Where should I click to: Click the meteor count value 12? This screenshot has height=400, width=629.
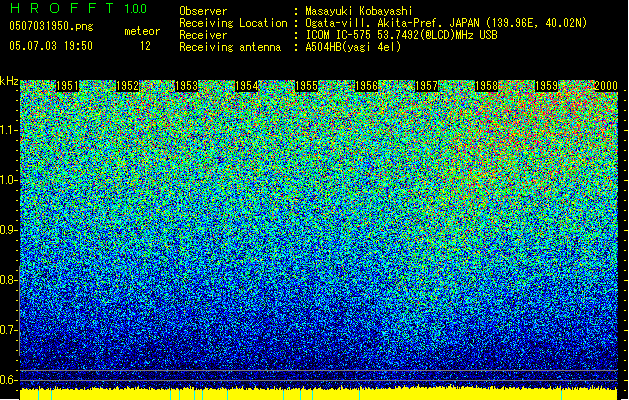(145, 46)
